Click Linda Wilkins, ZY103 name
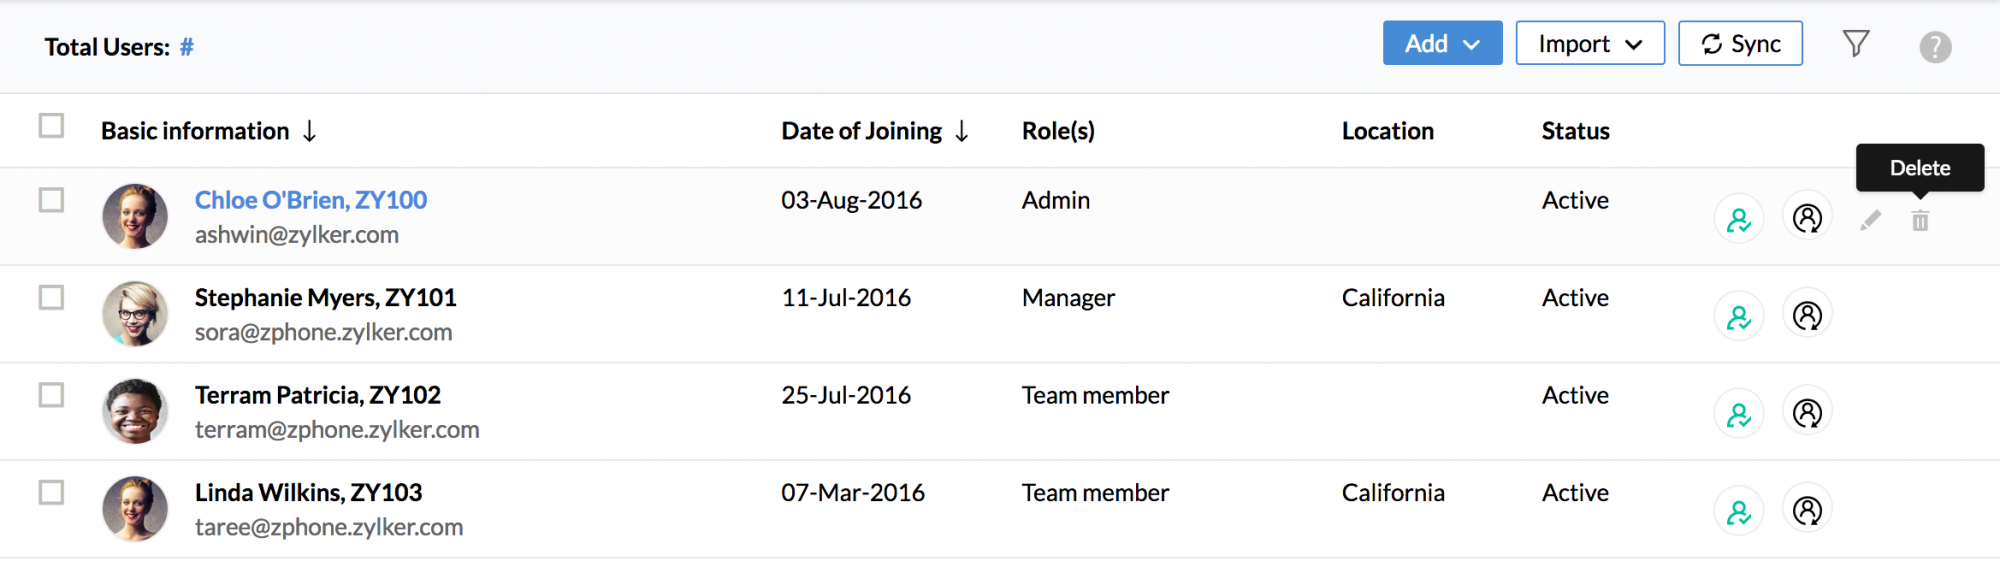 pos(308,492)
